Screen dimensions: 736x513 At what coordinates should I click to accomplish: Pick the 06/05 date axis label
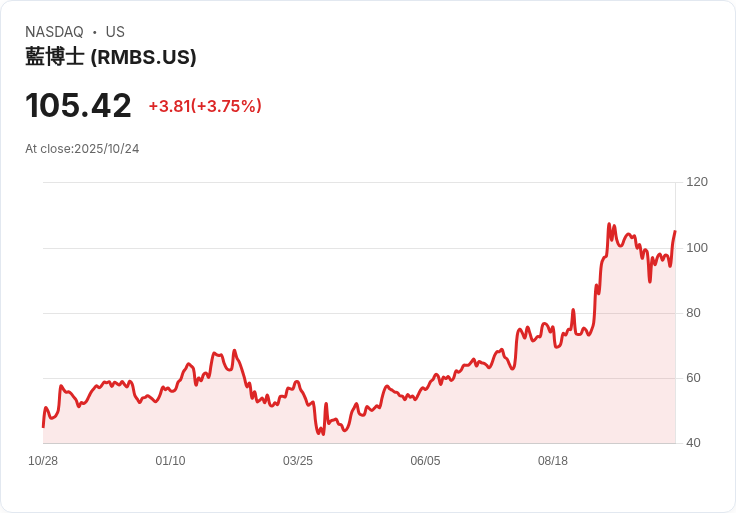[425, 461]
